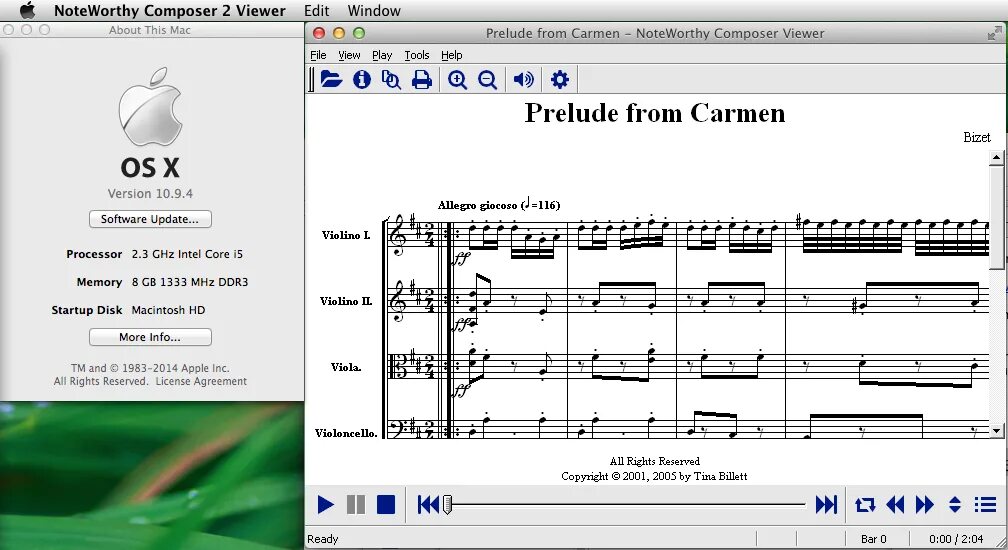Open the playlist list icon
The width and height of the screenshot is (1008, 550).
(985, 504)
